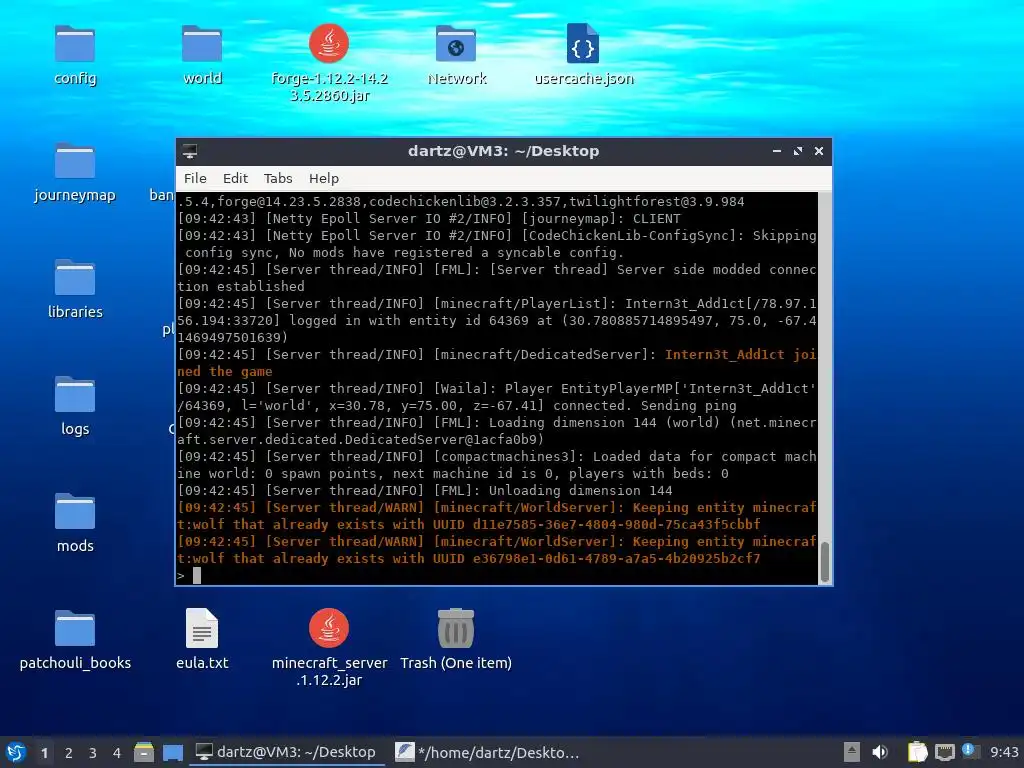Image resolution: width=1024 pixels, height=768 pixels.
Task: Click the update notifier tray icon
Action: (970, 752)
